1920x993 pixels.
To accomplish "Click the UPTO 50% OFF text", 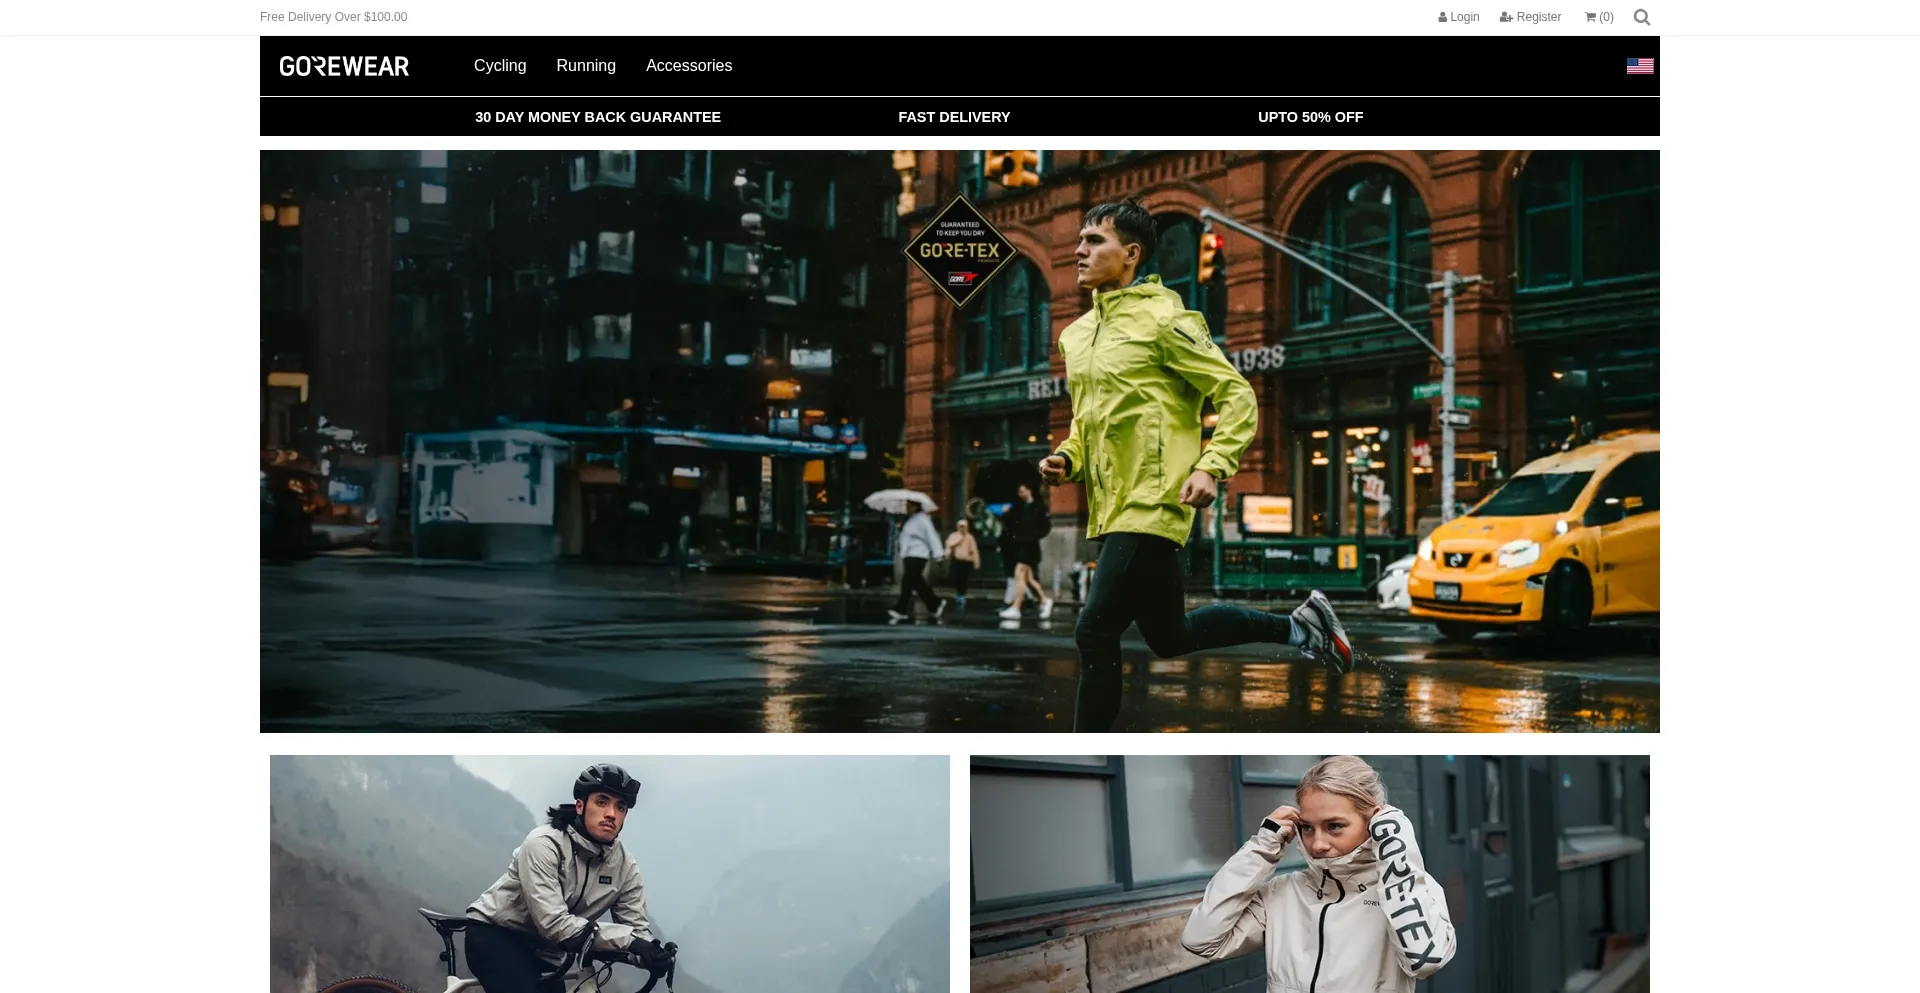I will pos(1311,117).
